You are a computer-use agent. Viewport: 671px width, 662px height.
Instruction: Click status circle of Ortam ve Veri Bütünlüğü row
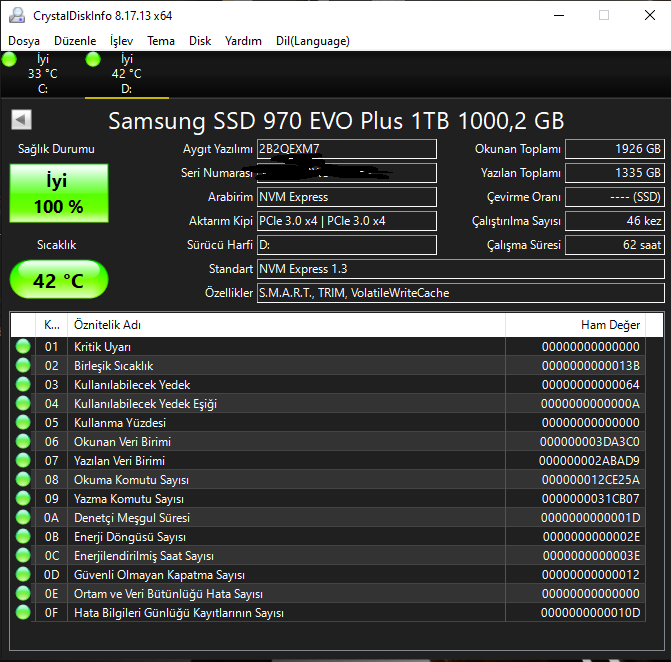click(23, 593)
